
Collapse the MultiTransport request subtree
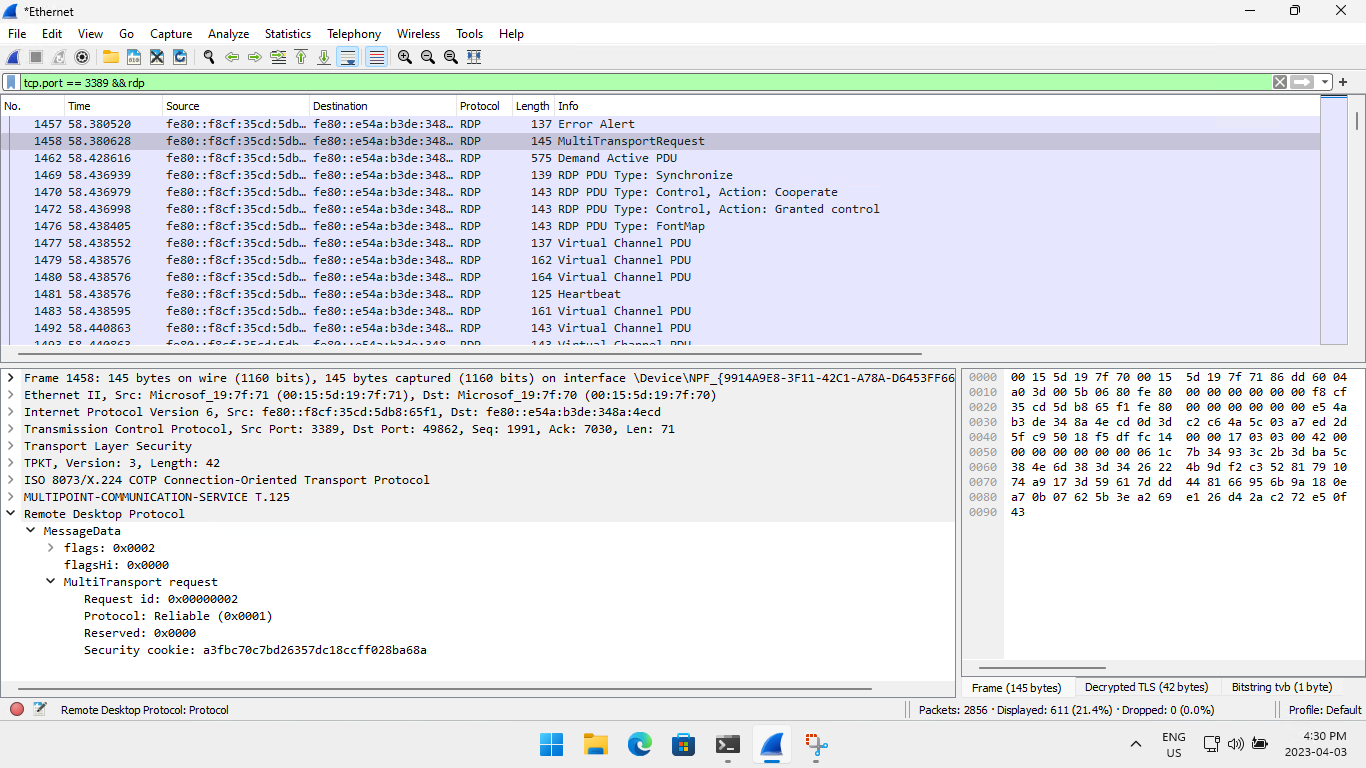point(51,582)
